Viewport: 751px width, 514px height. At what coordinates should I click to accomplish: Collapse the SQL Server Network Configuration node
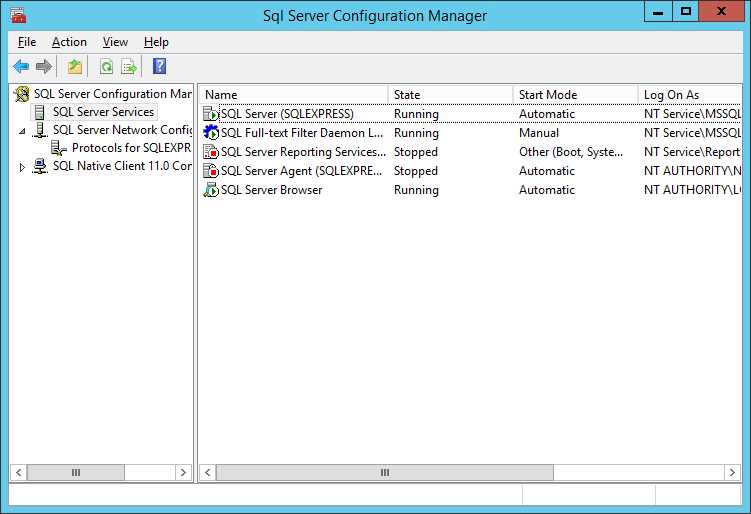(x=22, y=130)
